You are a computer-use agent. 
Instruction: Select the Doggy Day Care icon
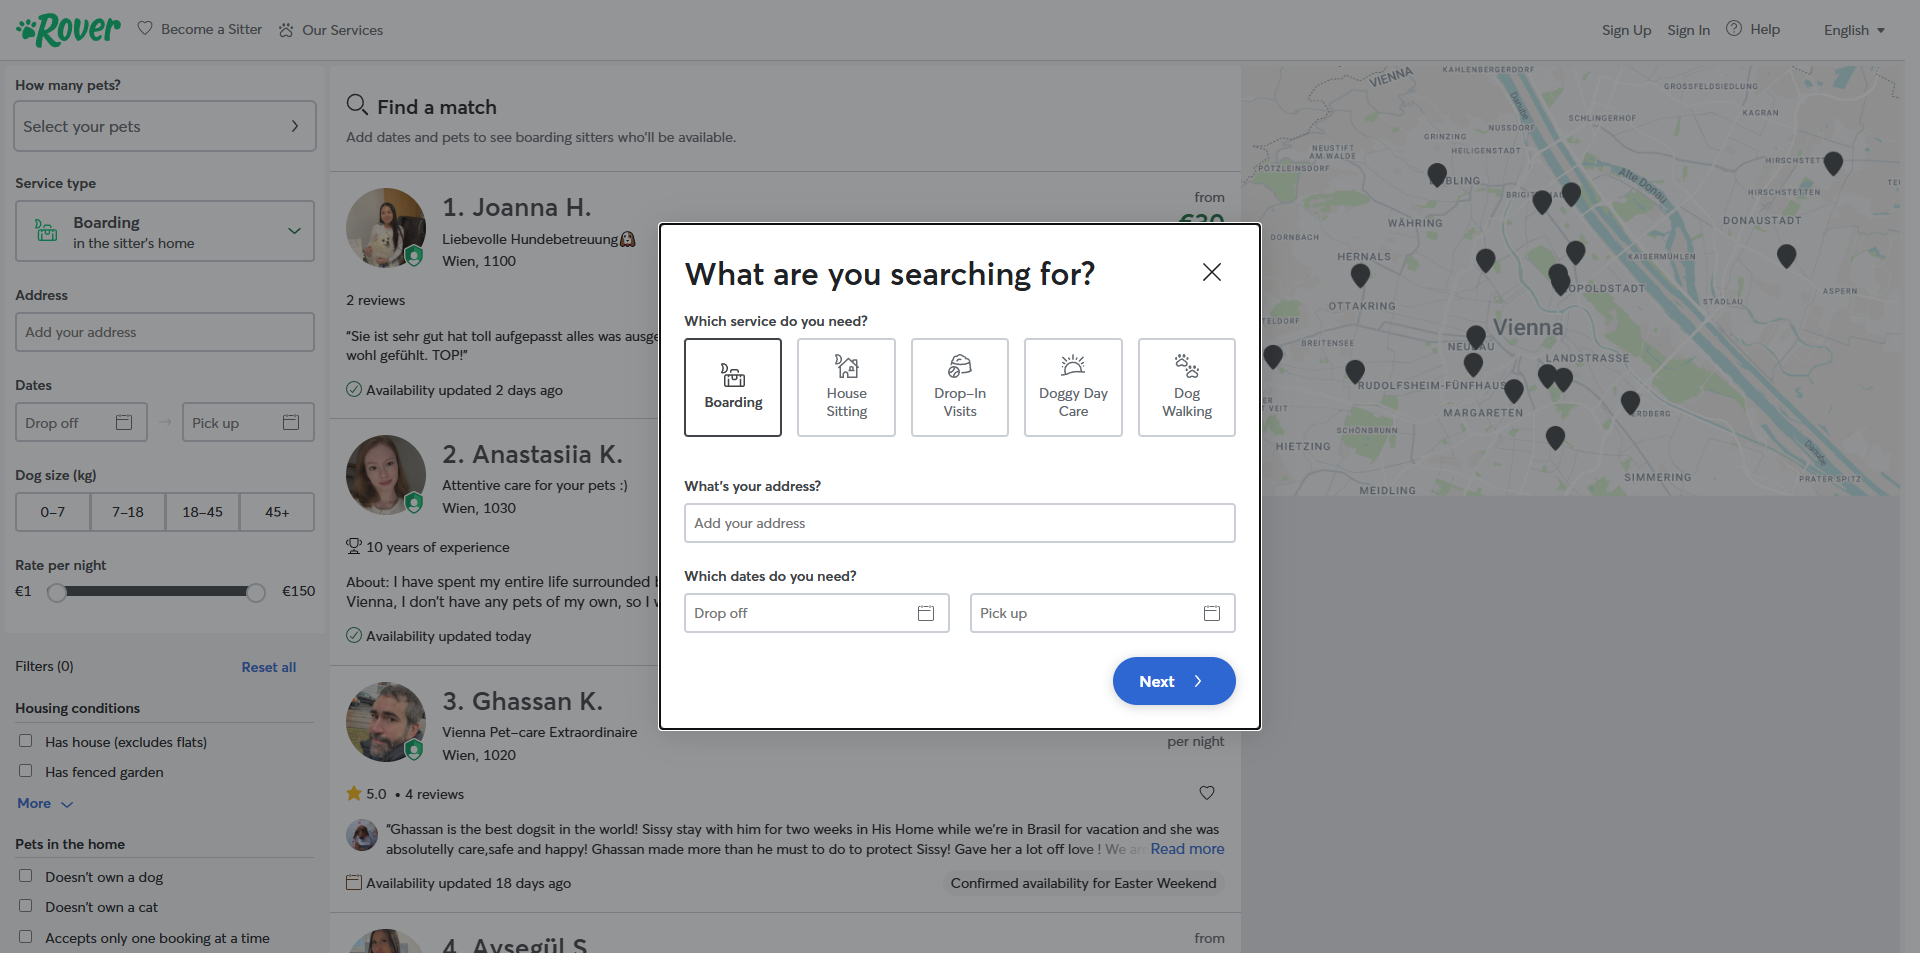click(x=1073, y=365)
